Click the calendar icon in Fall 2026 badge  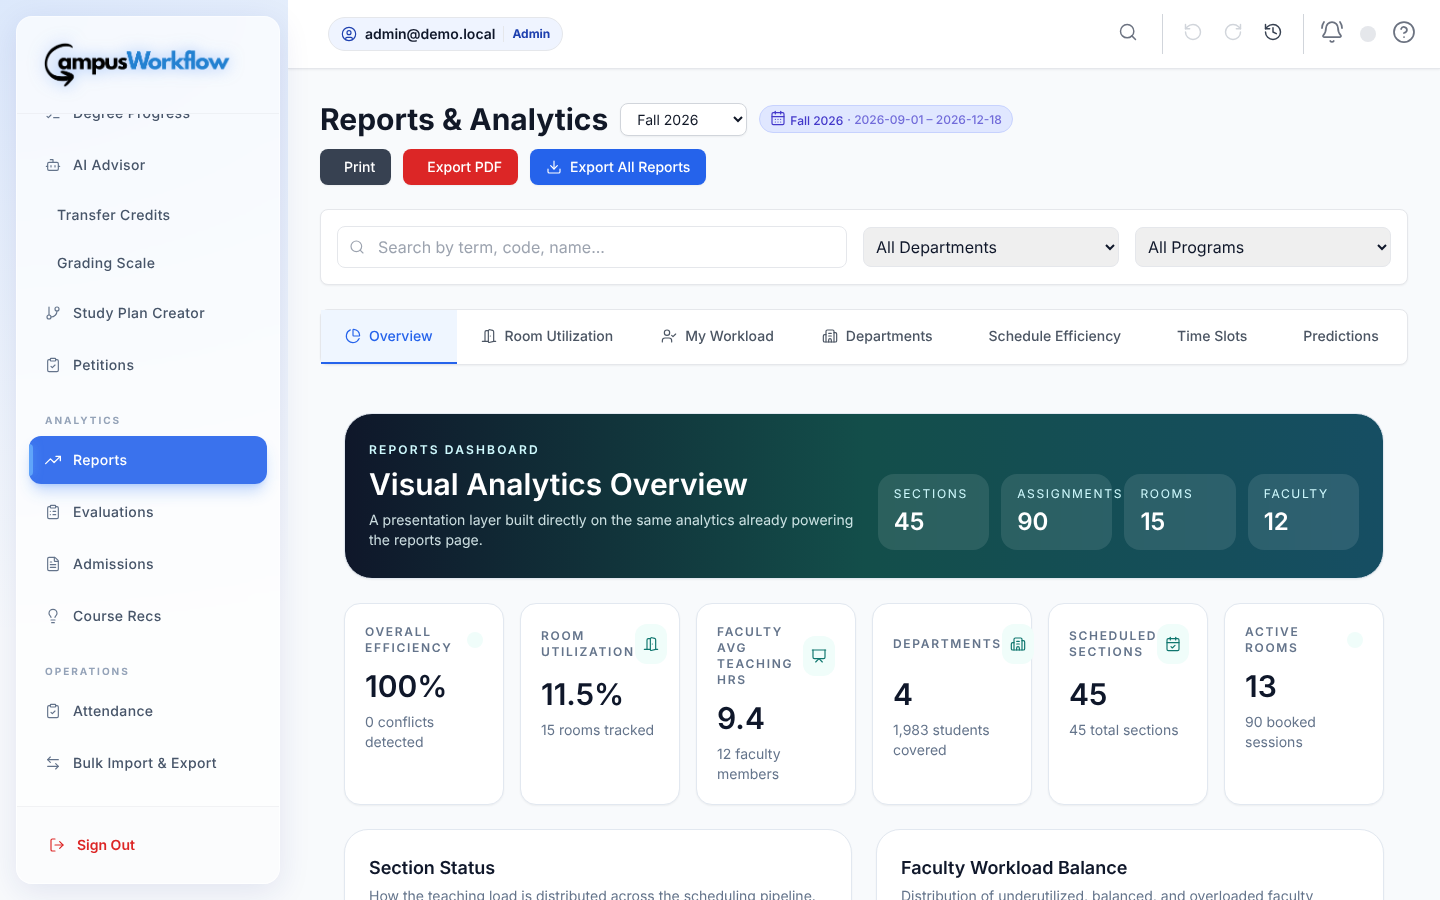click(778, 119)
